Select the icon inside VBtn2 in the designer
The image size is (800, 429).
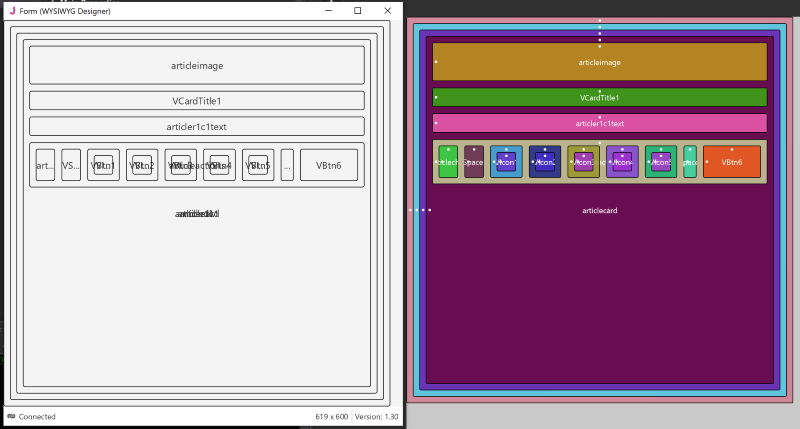coord(142,165)
